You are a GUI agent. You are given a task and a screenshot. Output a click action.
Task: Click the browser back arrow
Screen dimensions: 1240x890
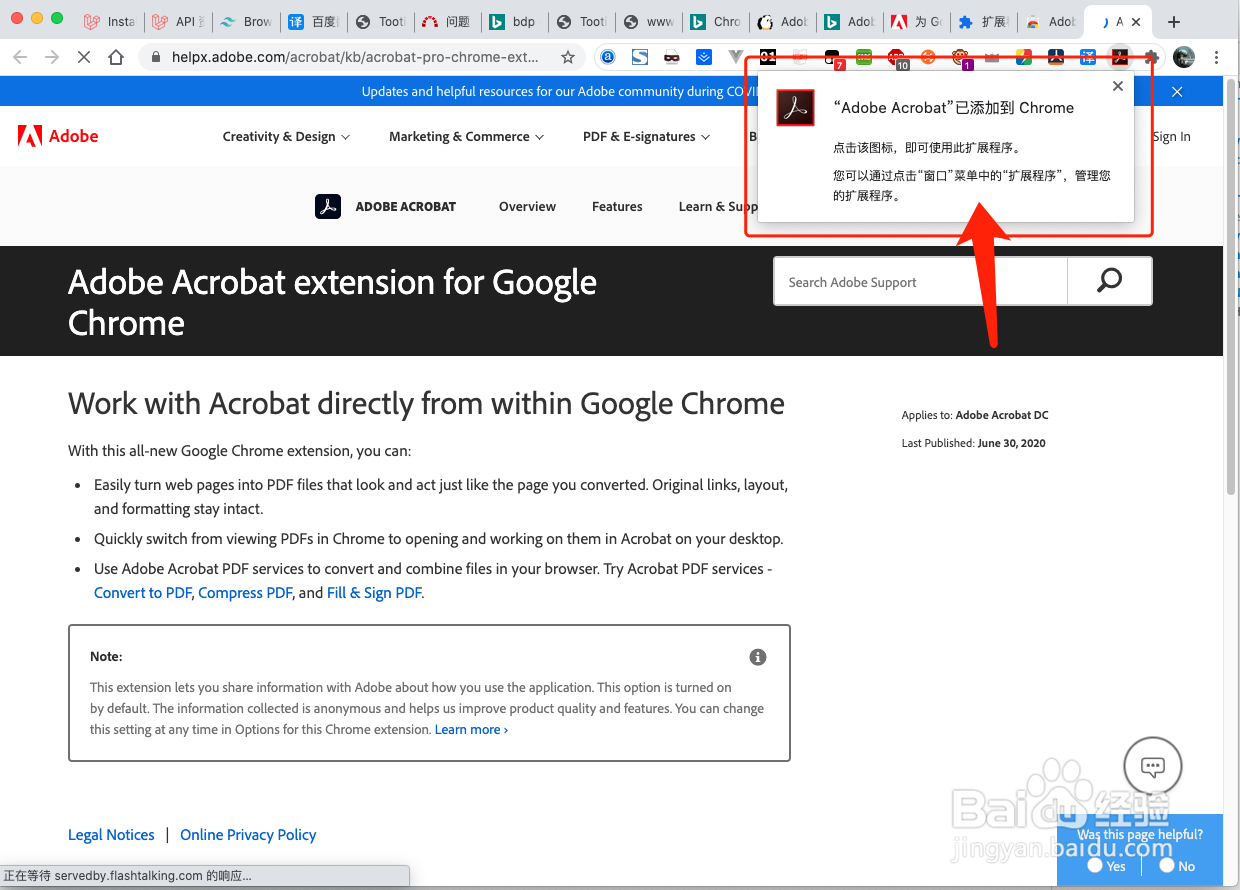(22, 57)
